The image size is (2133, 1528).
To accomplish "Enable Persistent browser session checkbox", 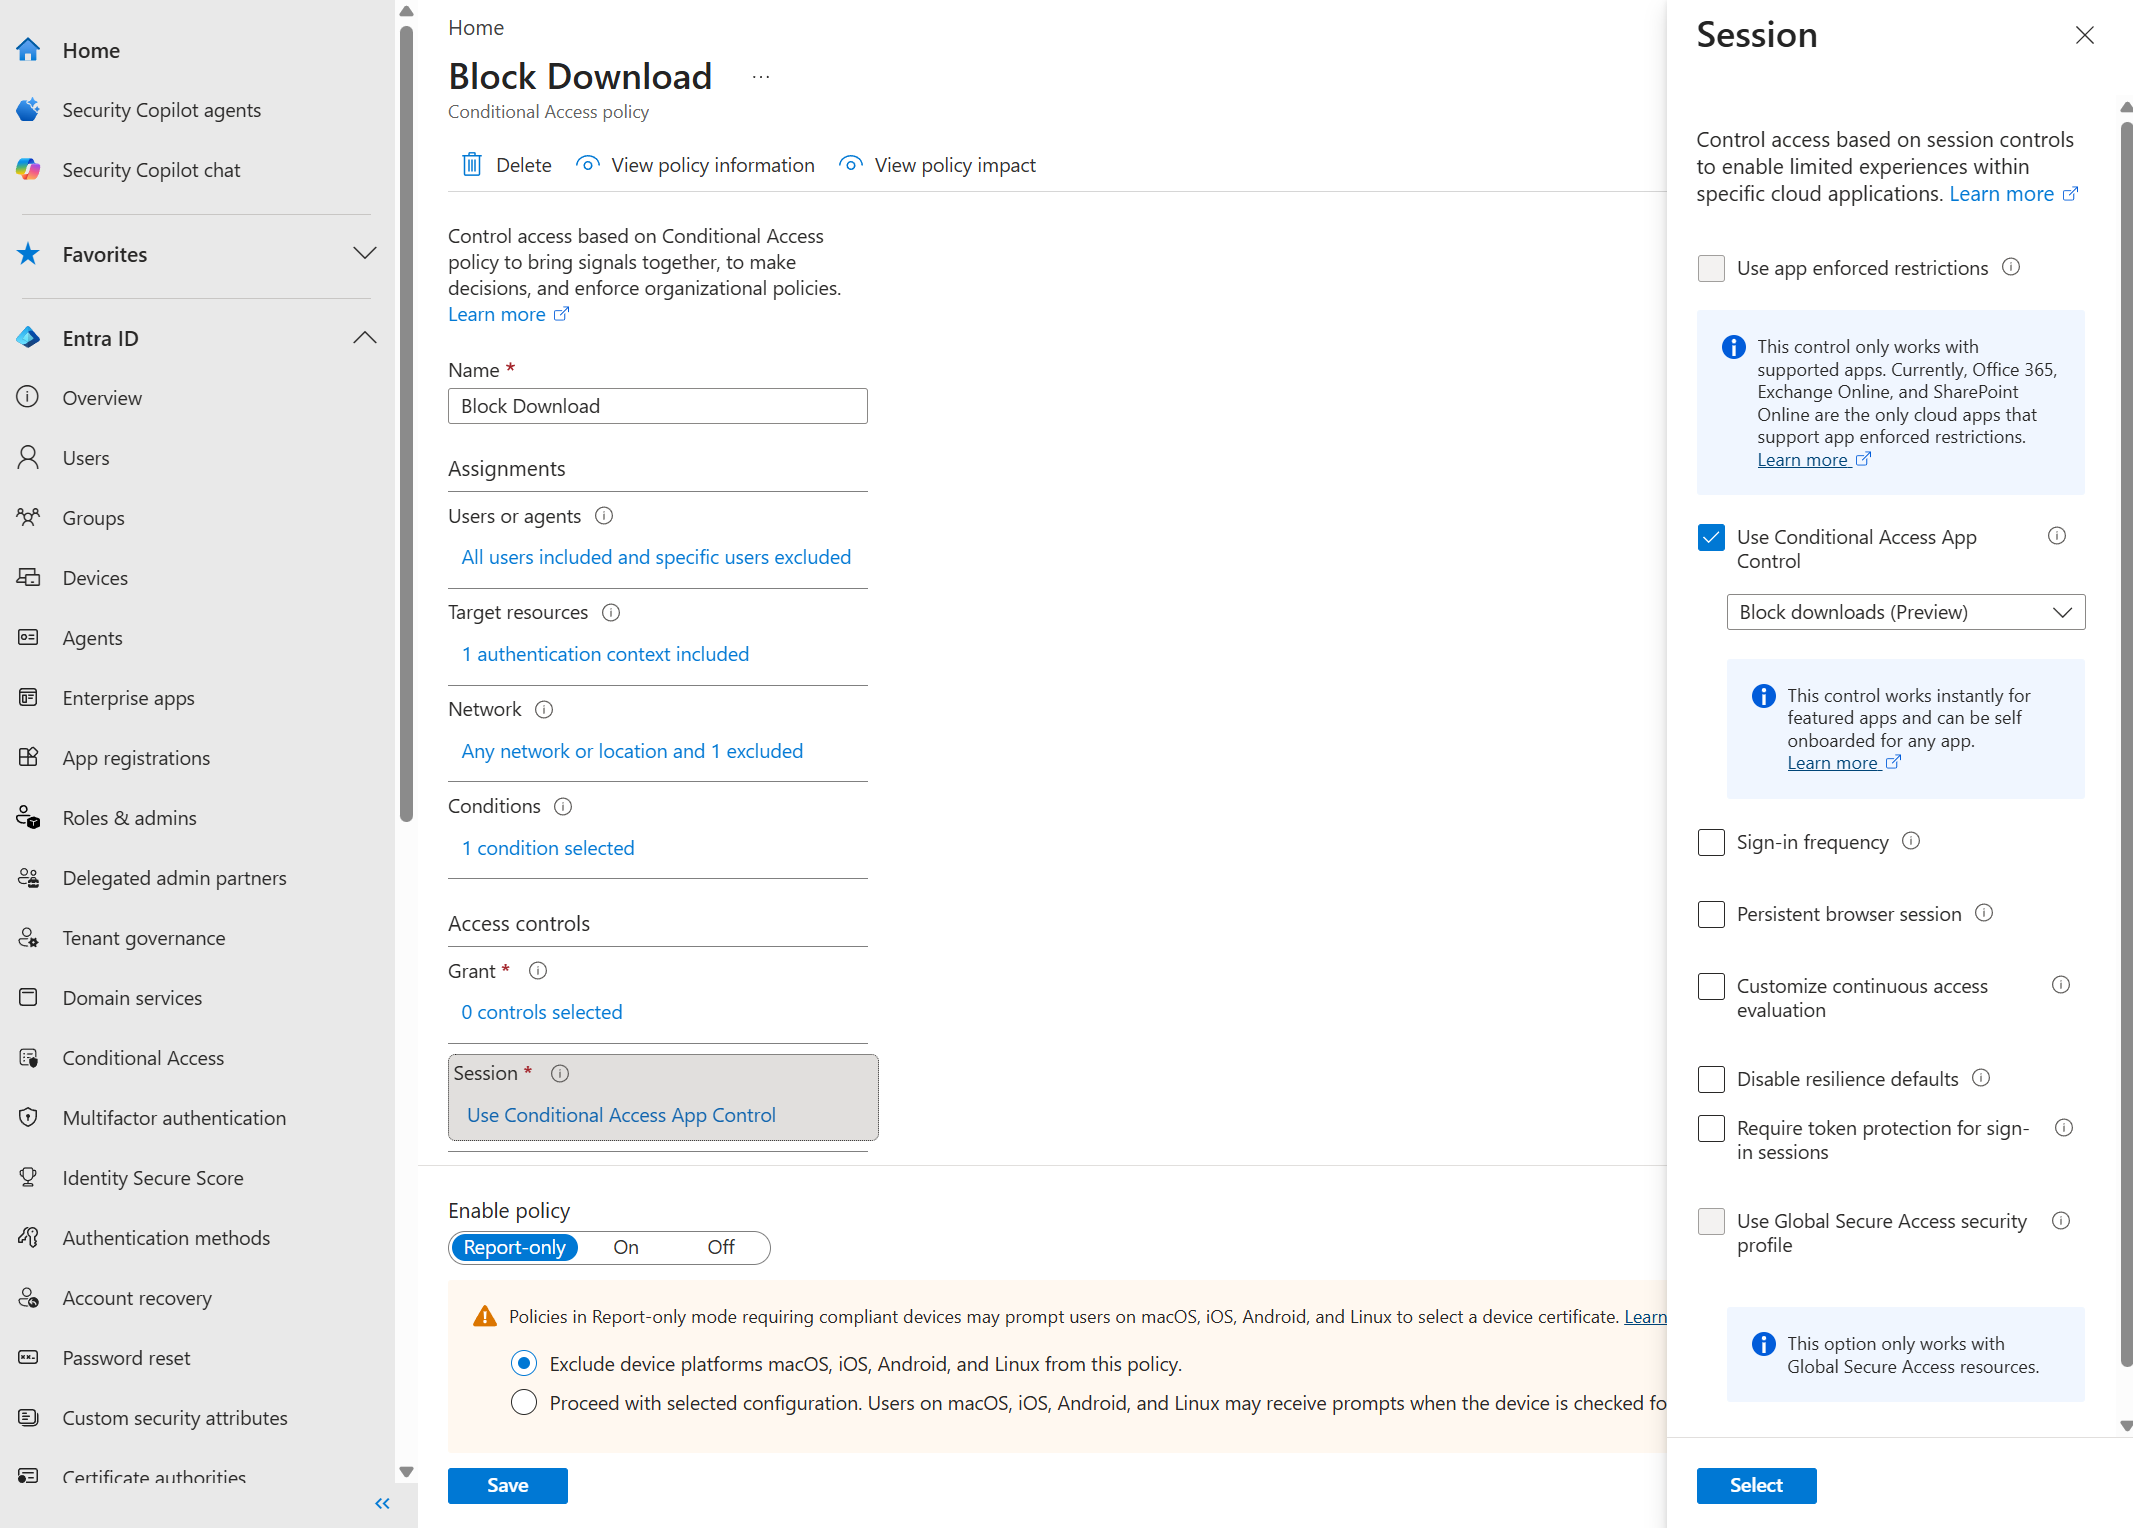I will pyautogui.click(x=1711, y=914).
